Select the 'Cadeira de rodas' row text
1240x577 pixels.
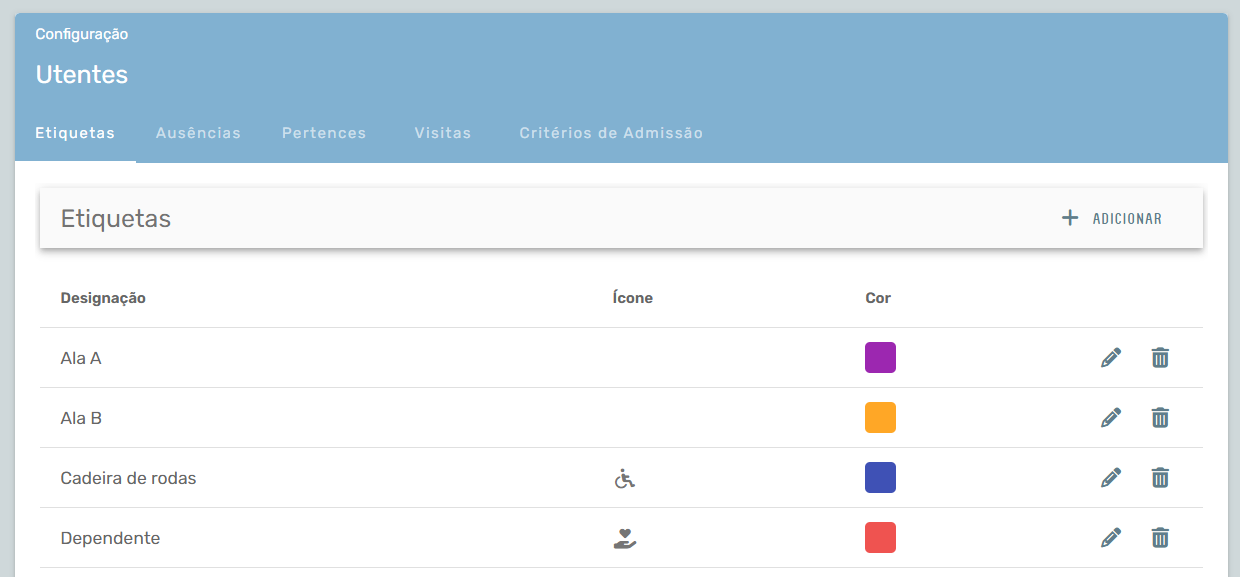(x=128, y=478)
